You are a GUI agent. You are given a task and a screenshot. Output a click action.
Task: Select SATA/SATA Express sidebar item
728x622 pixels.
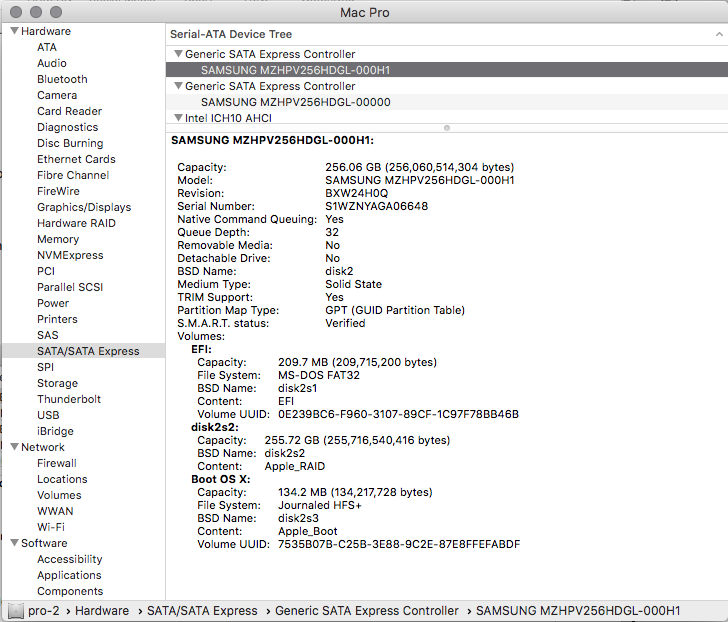[84, 351]
